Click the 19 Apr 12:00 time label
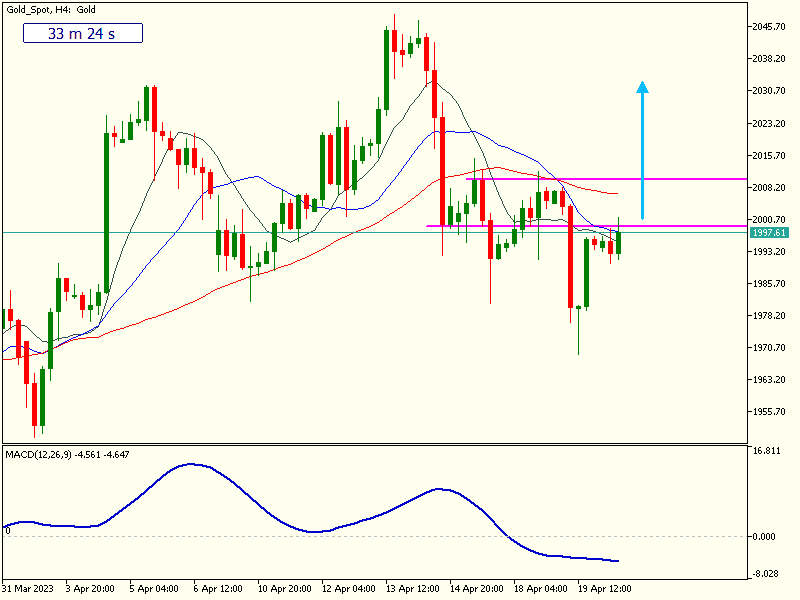 tap(606, 588)
